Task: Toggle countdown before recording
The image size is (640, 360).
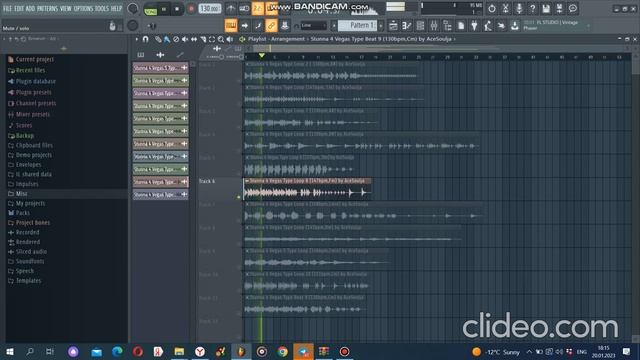Action: [258, 9]
